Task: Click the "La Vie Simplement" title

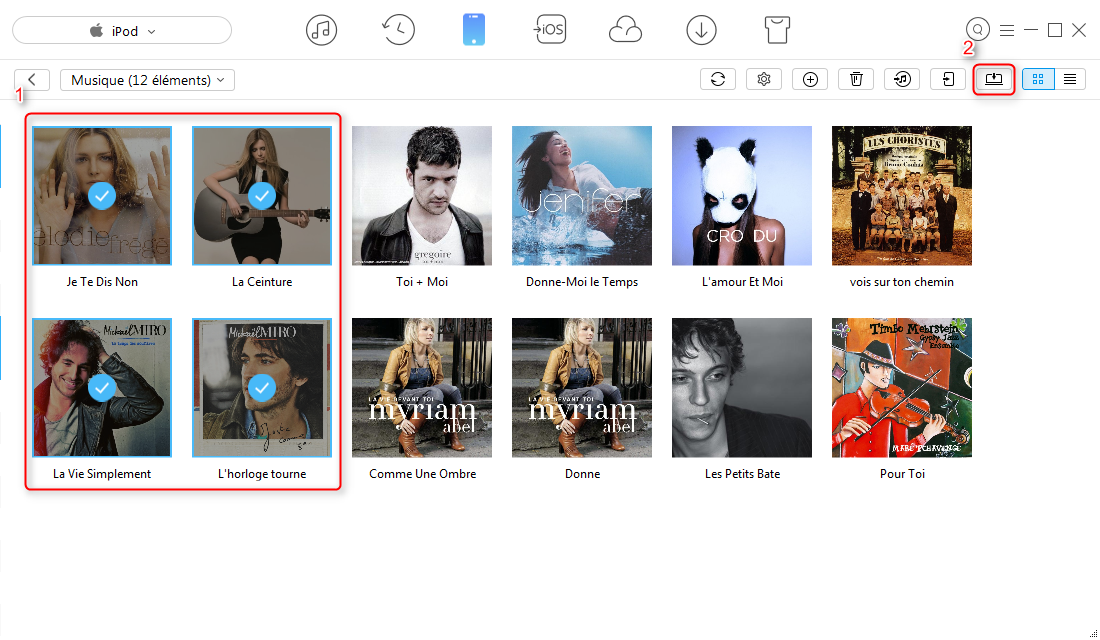Action: click(102, 474)
